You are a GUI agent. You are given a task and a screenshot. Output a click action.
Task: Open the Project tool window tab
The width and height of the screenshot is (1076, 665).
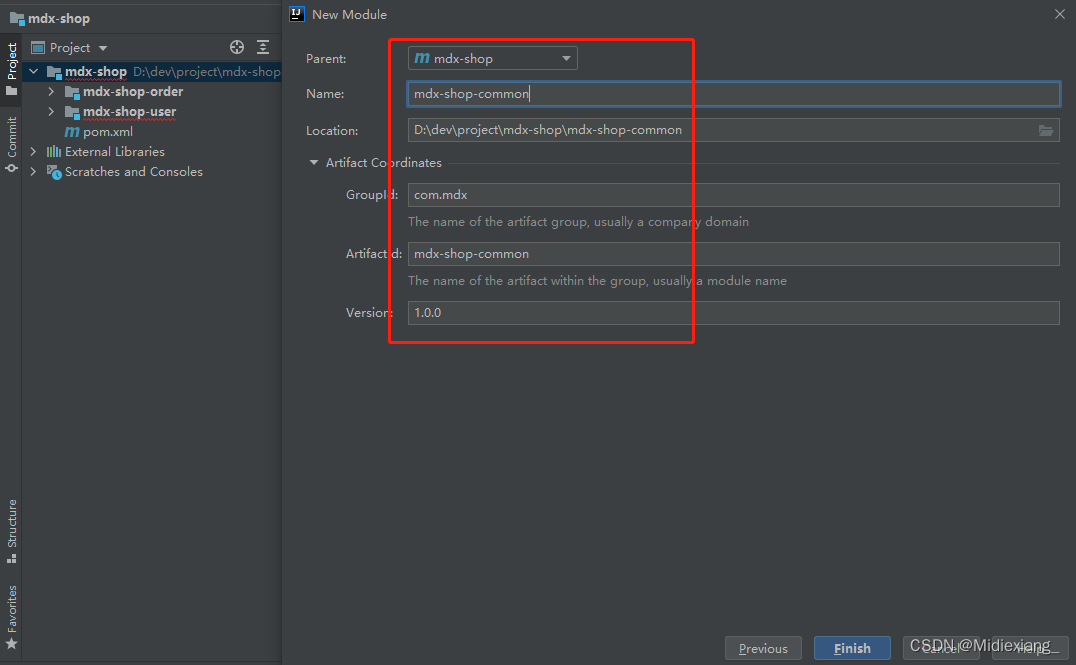tap(12, 70)
